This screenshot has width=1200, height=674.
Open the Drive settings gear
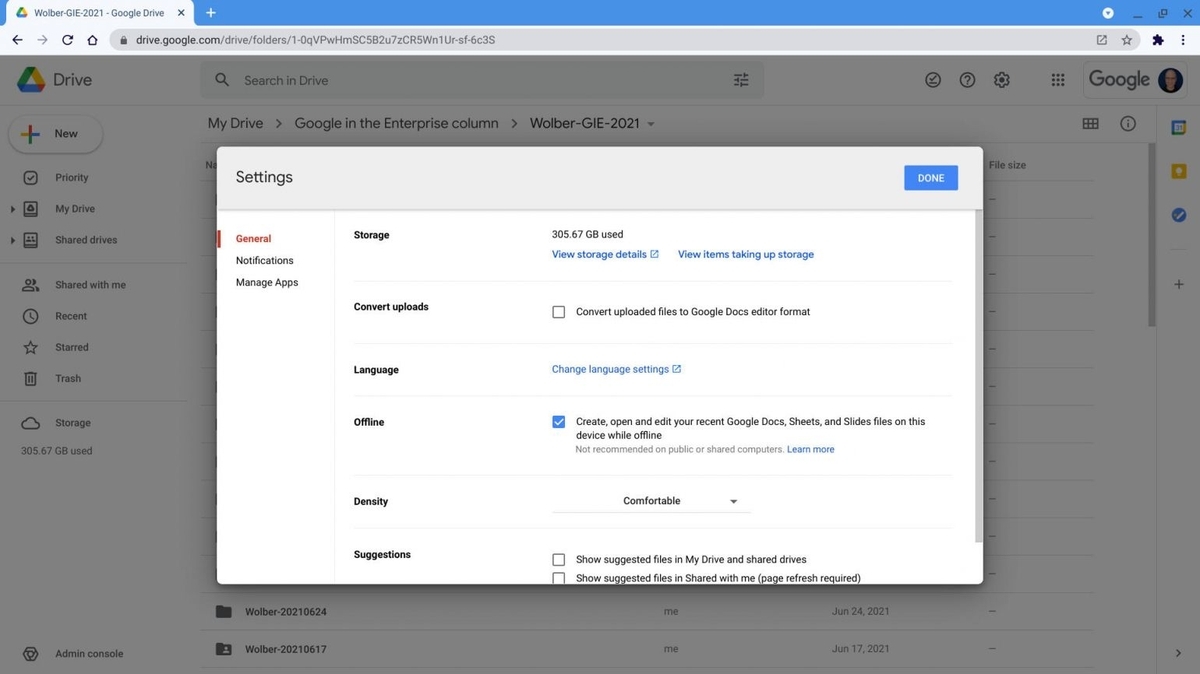coord(1001,79)
